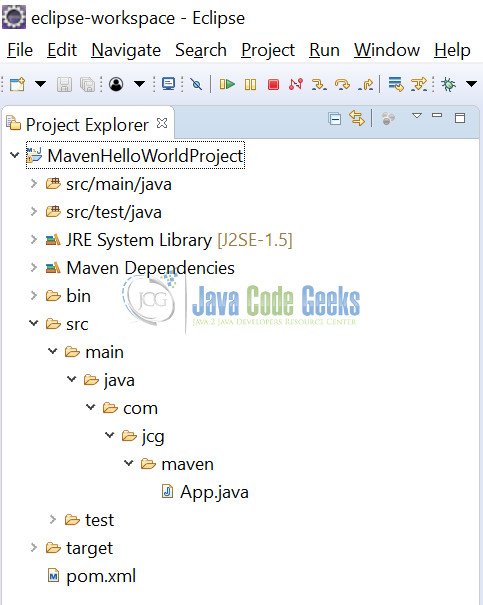Select the src/main/java package icon
Screen dimensions: 483x605
53,184
